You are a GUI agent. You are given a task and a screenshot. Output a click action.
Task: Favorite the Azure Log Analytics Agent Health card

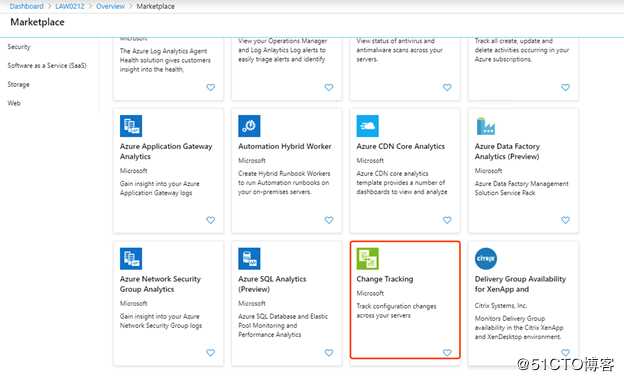(x=211, y=87)
